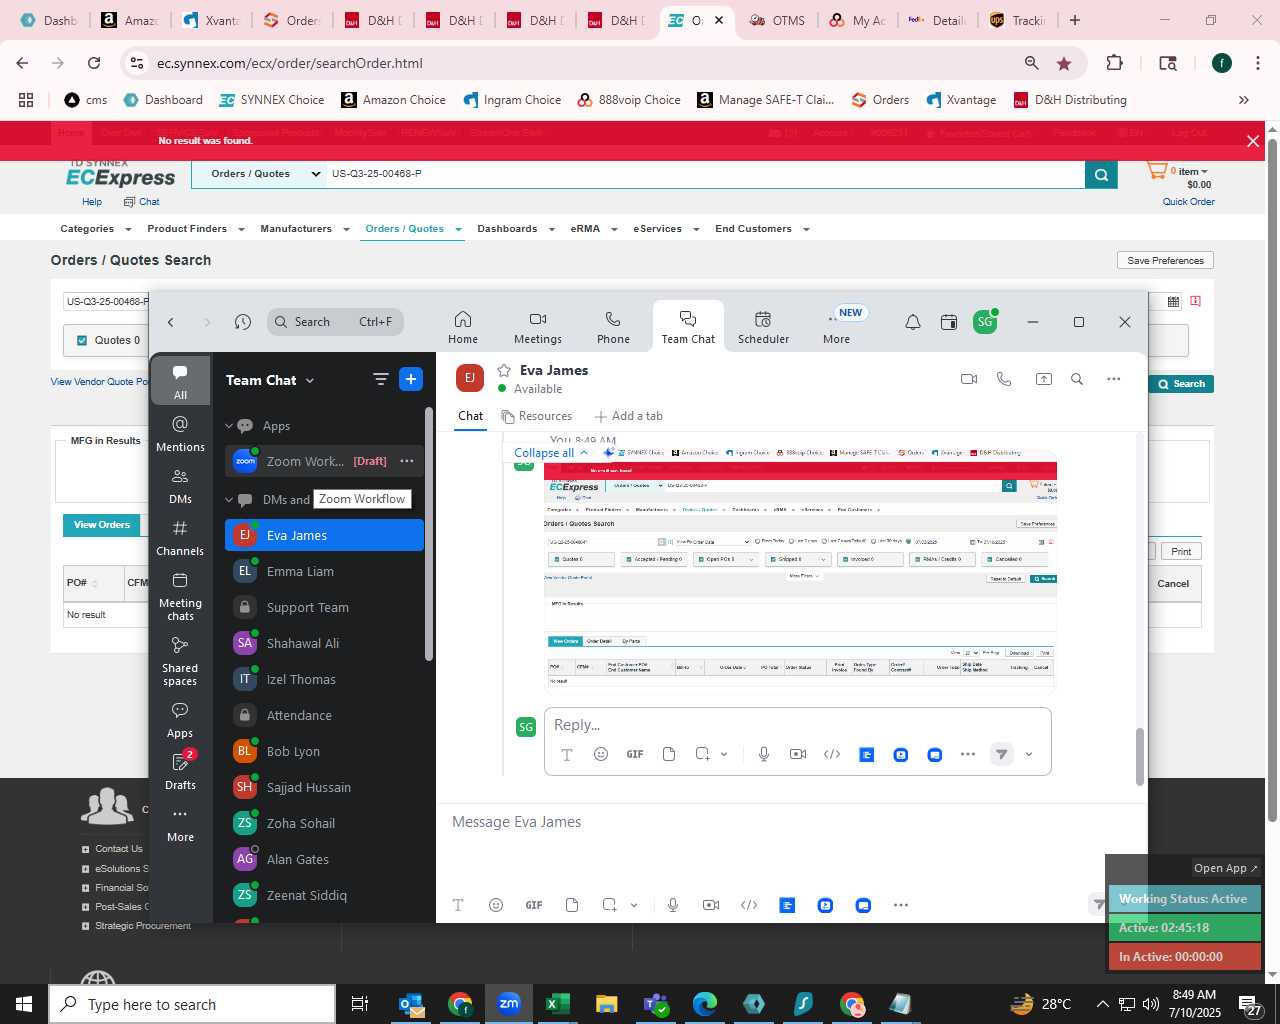Open Emma Liam chat
This screenshot has height=1024, width=1280.
coord(324,571)
